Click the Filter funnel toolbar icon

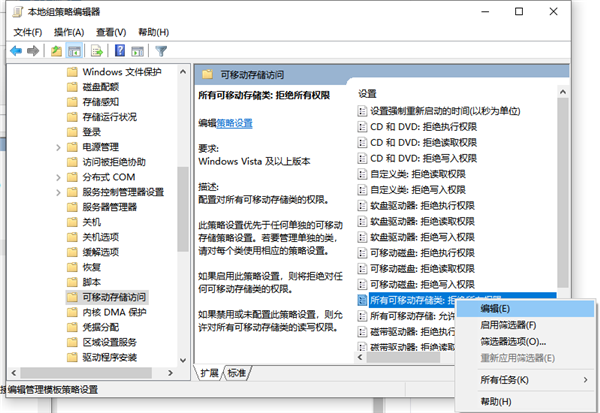[161, 50]
